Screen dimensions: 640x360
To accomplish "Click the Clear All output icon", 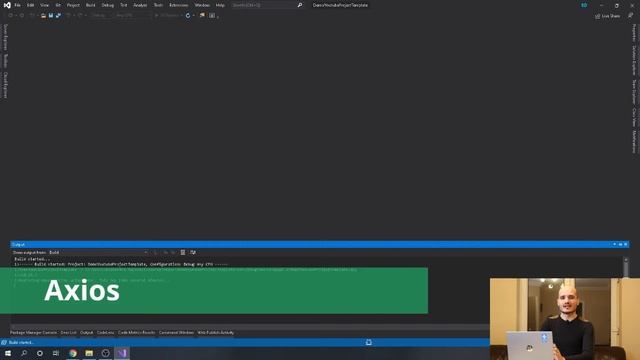I will 183,253.
